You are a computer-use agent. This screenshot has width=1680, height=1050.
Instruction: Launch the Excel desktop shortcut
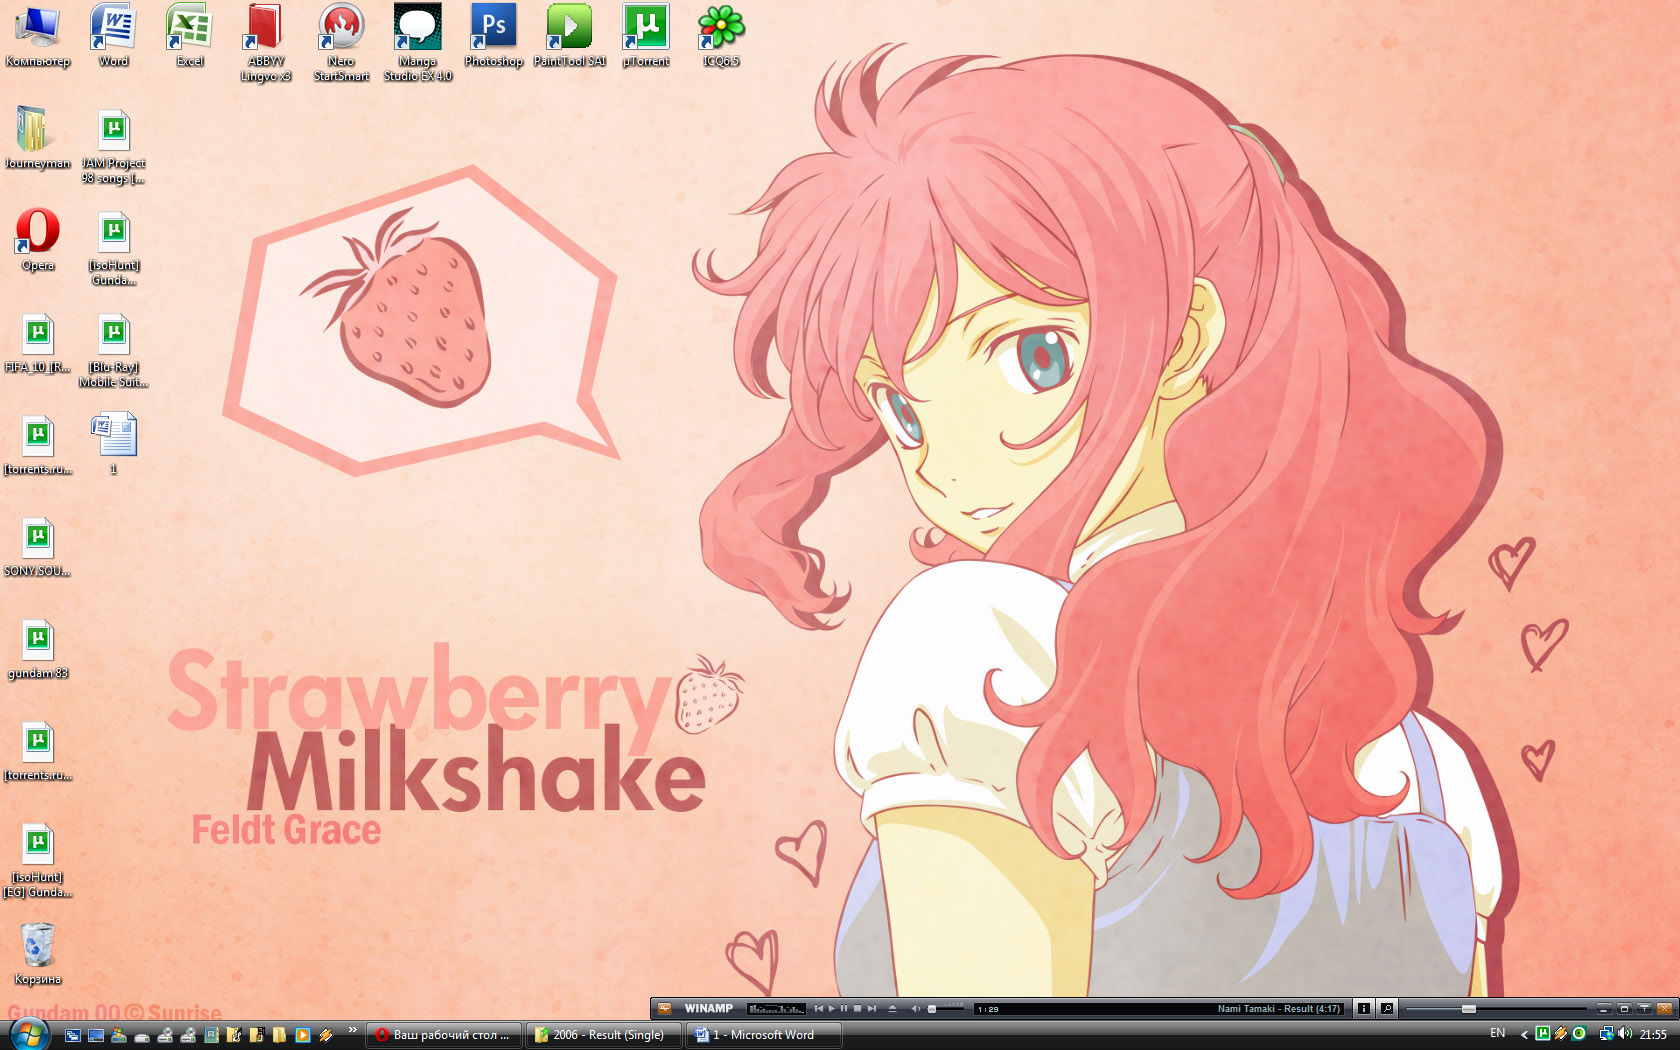(189, 36)
